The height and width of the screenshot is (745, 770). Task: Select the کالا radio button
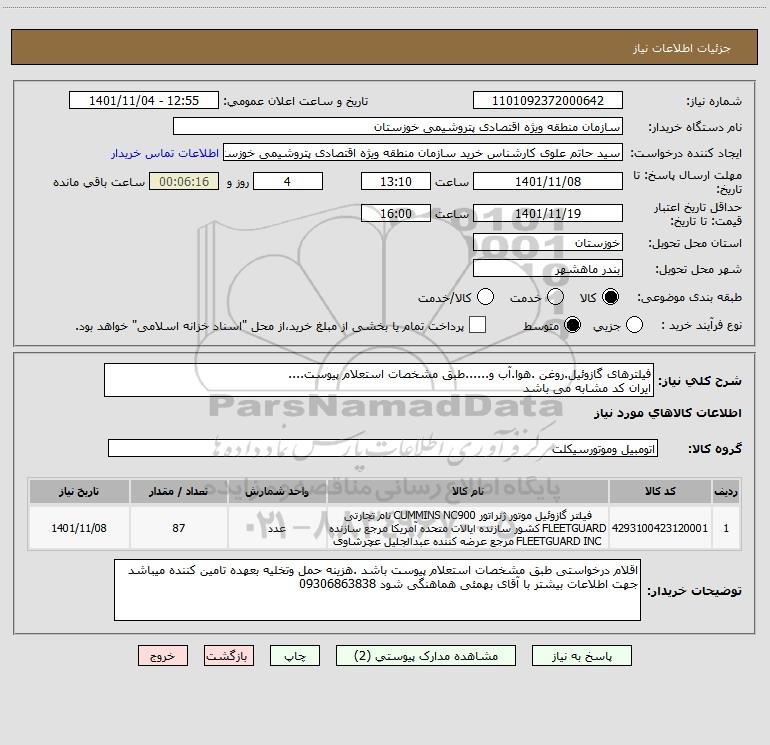click(x=610, y=297)
